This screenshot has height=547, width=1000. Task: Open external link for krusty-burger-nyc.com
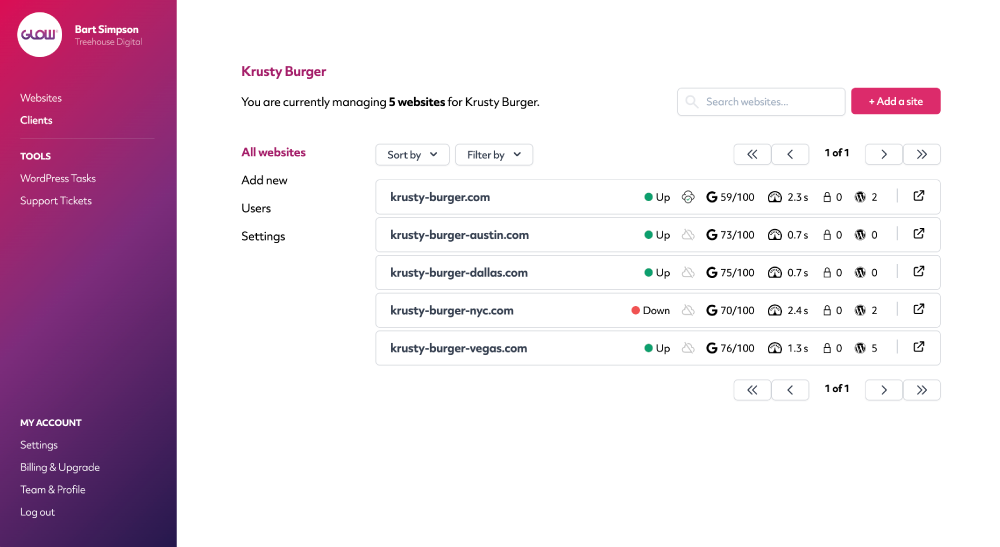point(918,309)
